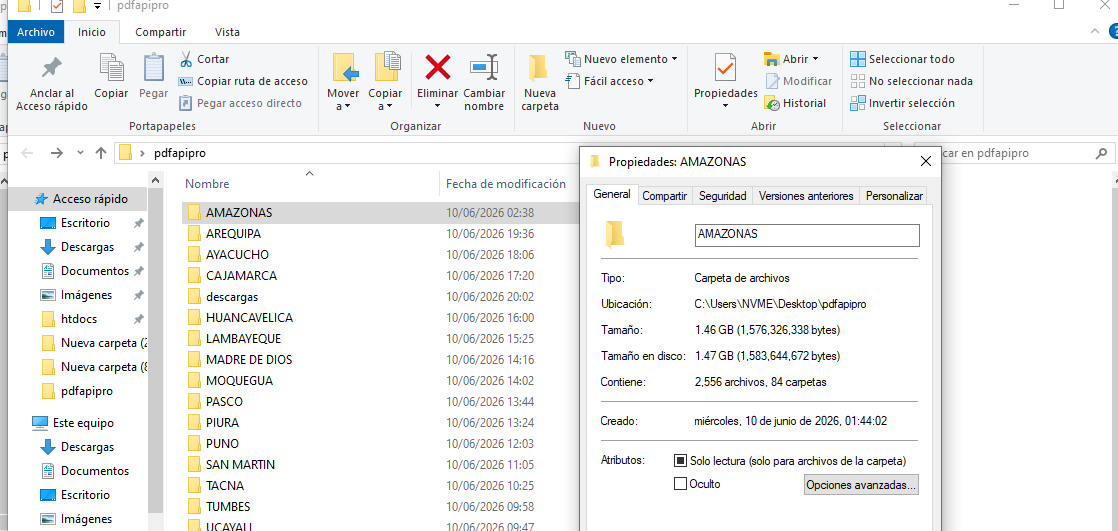1118x531 pixels.
Task: Select the AREQUIPA folder
Action: click(x=381, y=233)
